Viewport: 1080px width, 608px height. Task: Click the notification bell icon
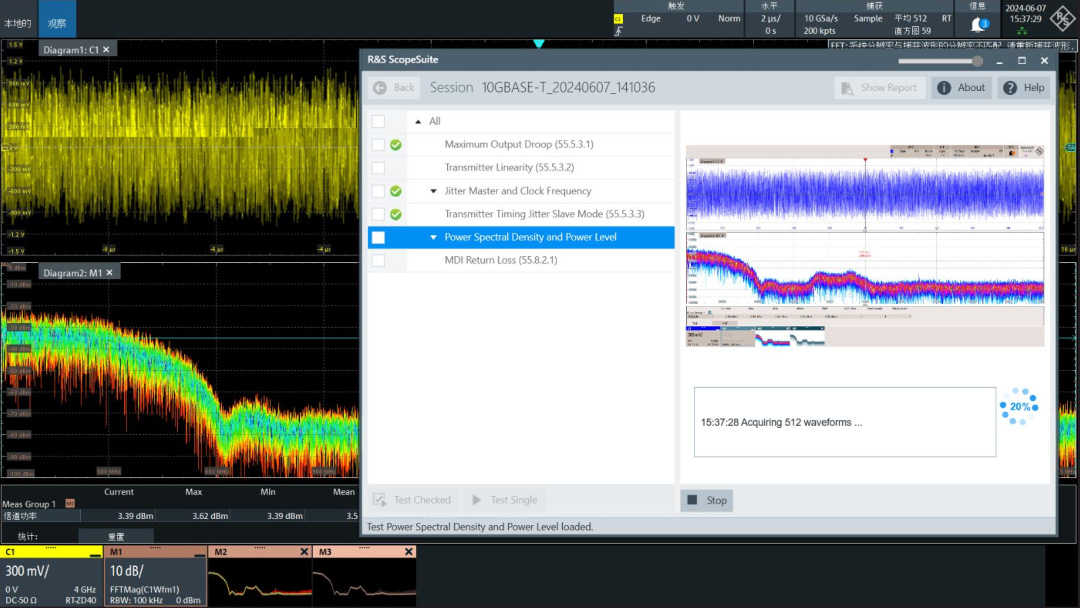(977, 25)
